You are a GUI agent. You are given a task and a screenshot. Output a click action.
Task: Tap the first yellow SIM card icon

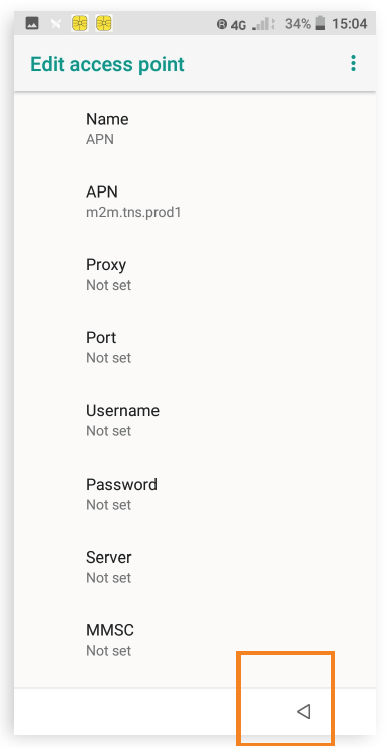[x=79, y=23]
